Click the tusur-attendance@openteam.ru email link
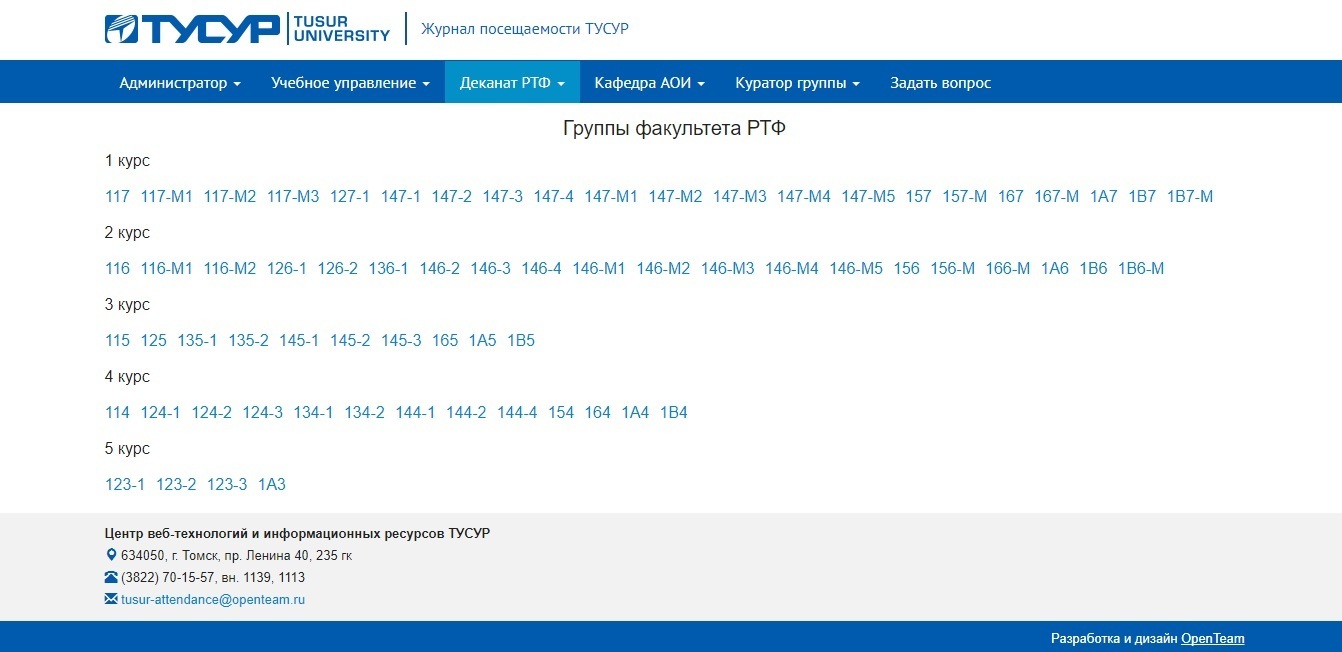The width and height of the screenshot is (1342, 652). (x=212, y=600)
